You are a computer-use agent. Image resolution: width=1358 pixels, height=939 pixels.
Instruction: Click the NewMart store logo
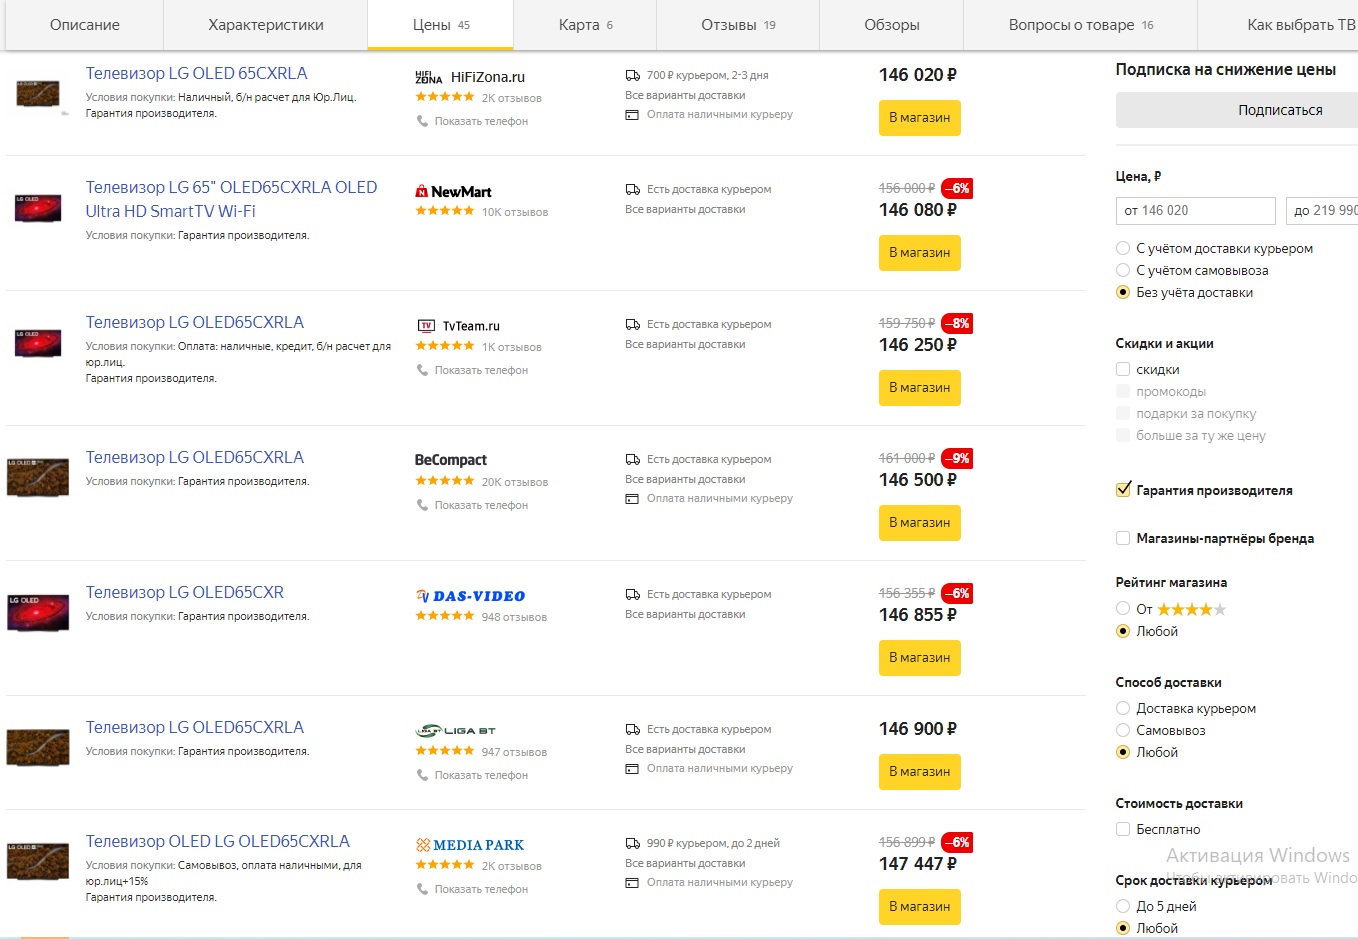pyautogui.click(x=453, y=191)
